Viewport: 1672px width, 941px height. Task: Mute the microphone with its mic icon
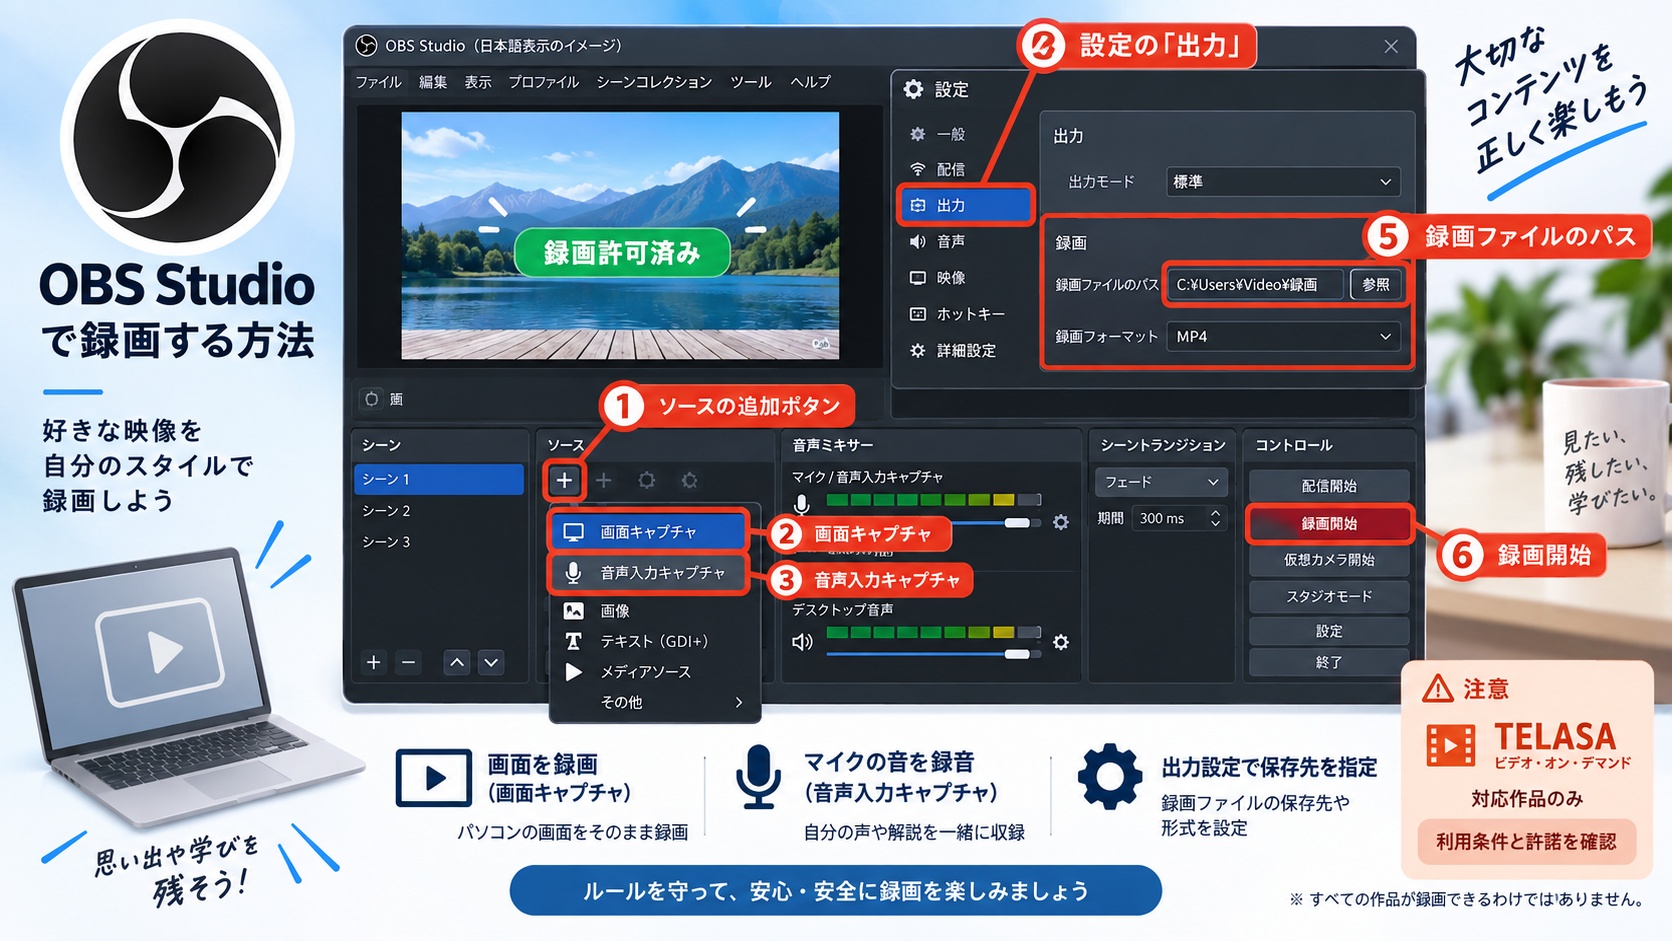(801, 503)
